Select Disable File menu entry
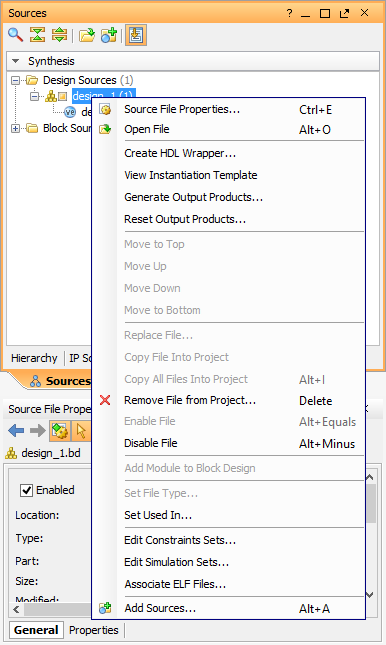 [228, 443]
